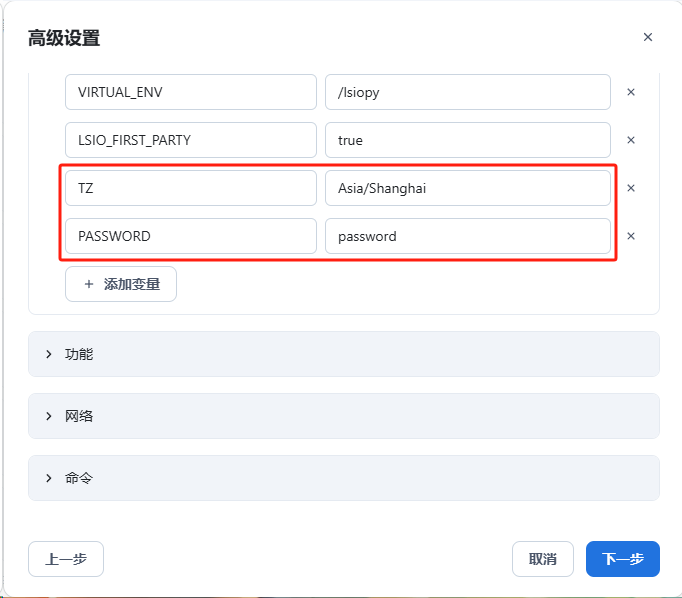Screen dimensions: 682x598
Task: Edit the PASSWORD name field
Action: click(191, 236)
